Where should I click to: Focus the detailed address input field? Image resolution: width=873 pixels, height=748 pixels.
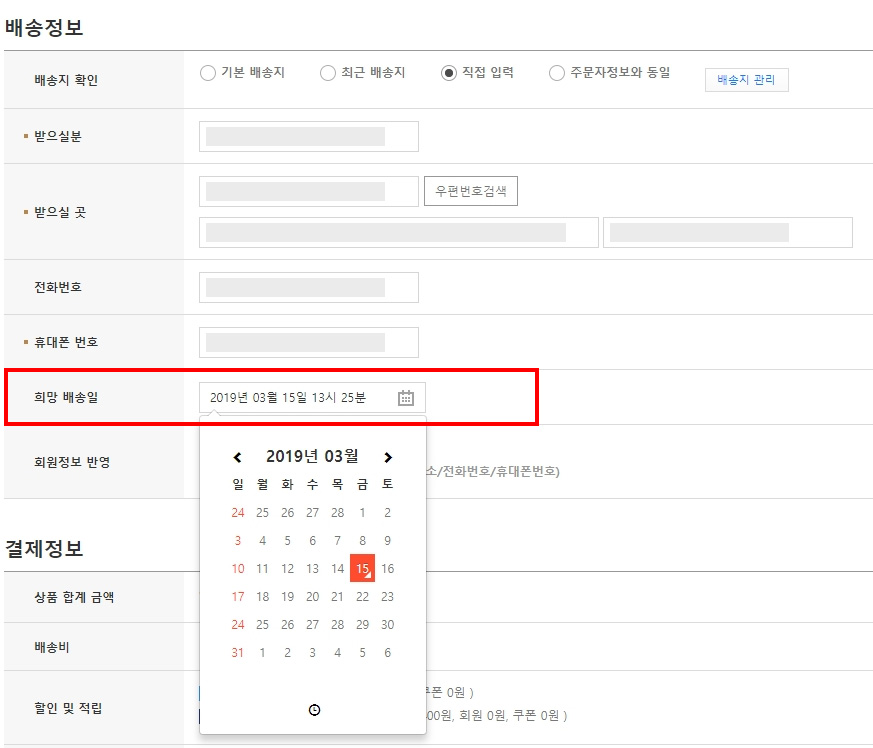pyautogui.click(x=728, y=232)
